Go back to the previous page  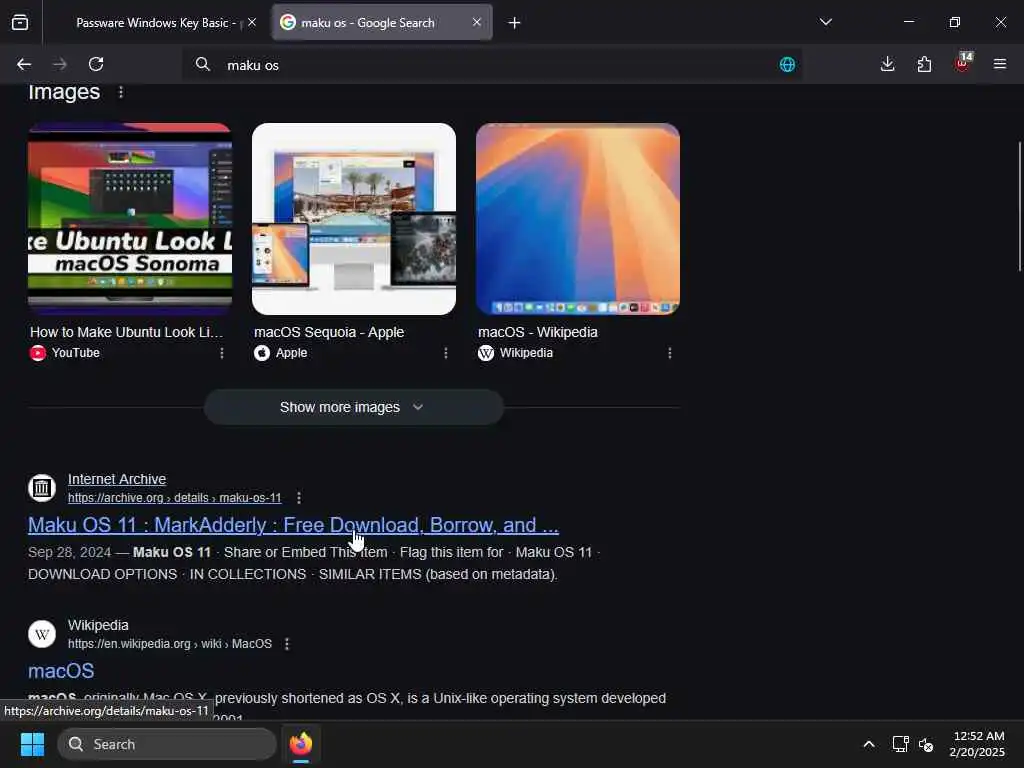(x=24, y=64)
